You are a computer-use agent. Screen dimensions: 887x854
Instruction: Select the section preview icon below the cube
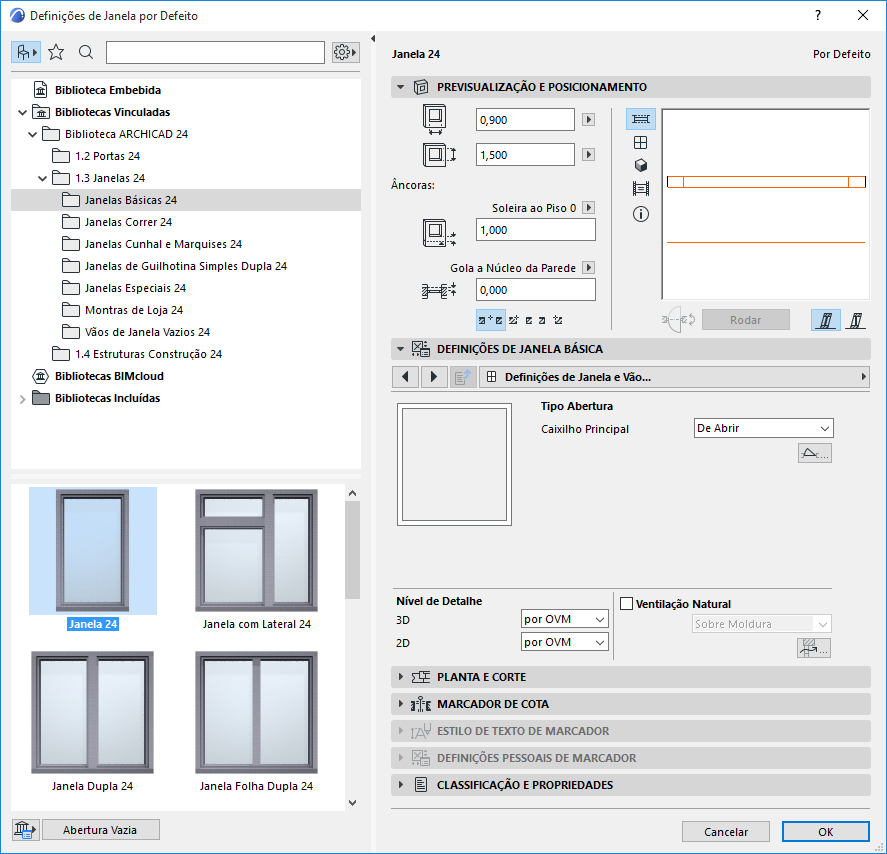pos(640,188)
